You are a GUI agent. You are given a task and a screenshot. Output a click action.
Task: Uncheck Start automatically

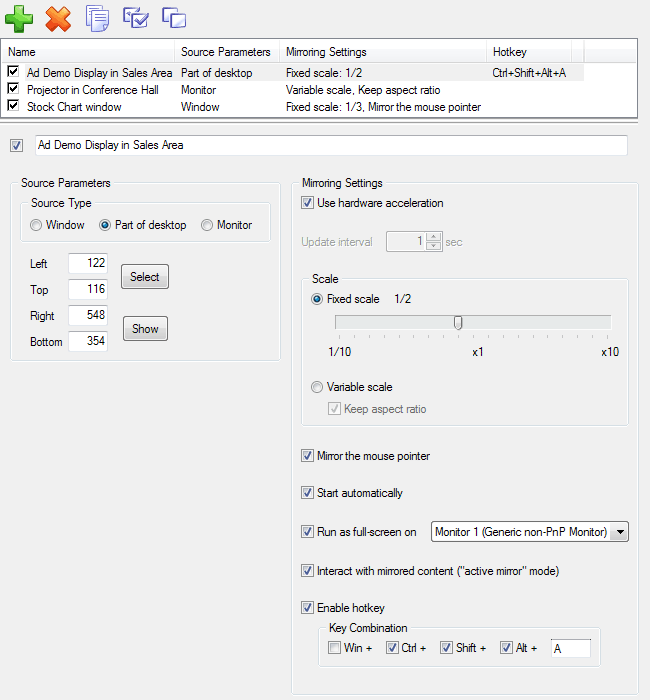tap(307, 493)
